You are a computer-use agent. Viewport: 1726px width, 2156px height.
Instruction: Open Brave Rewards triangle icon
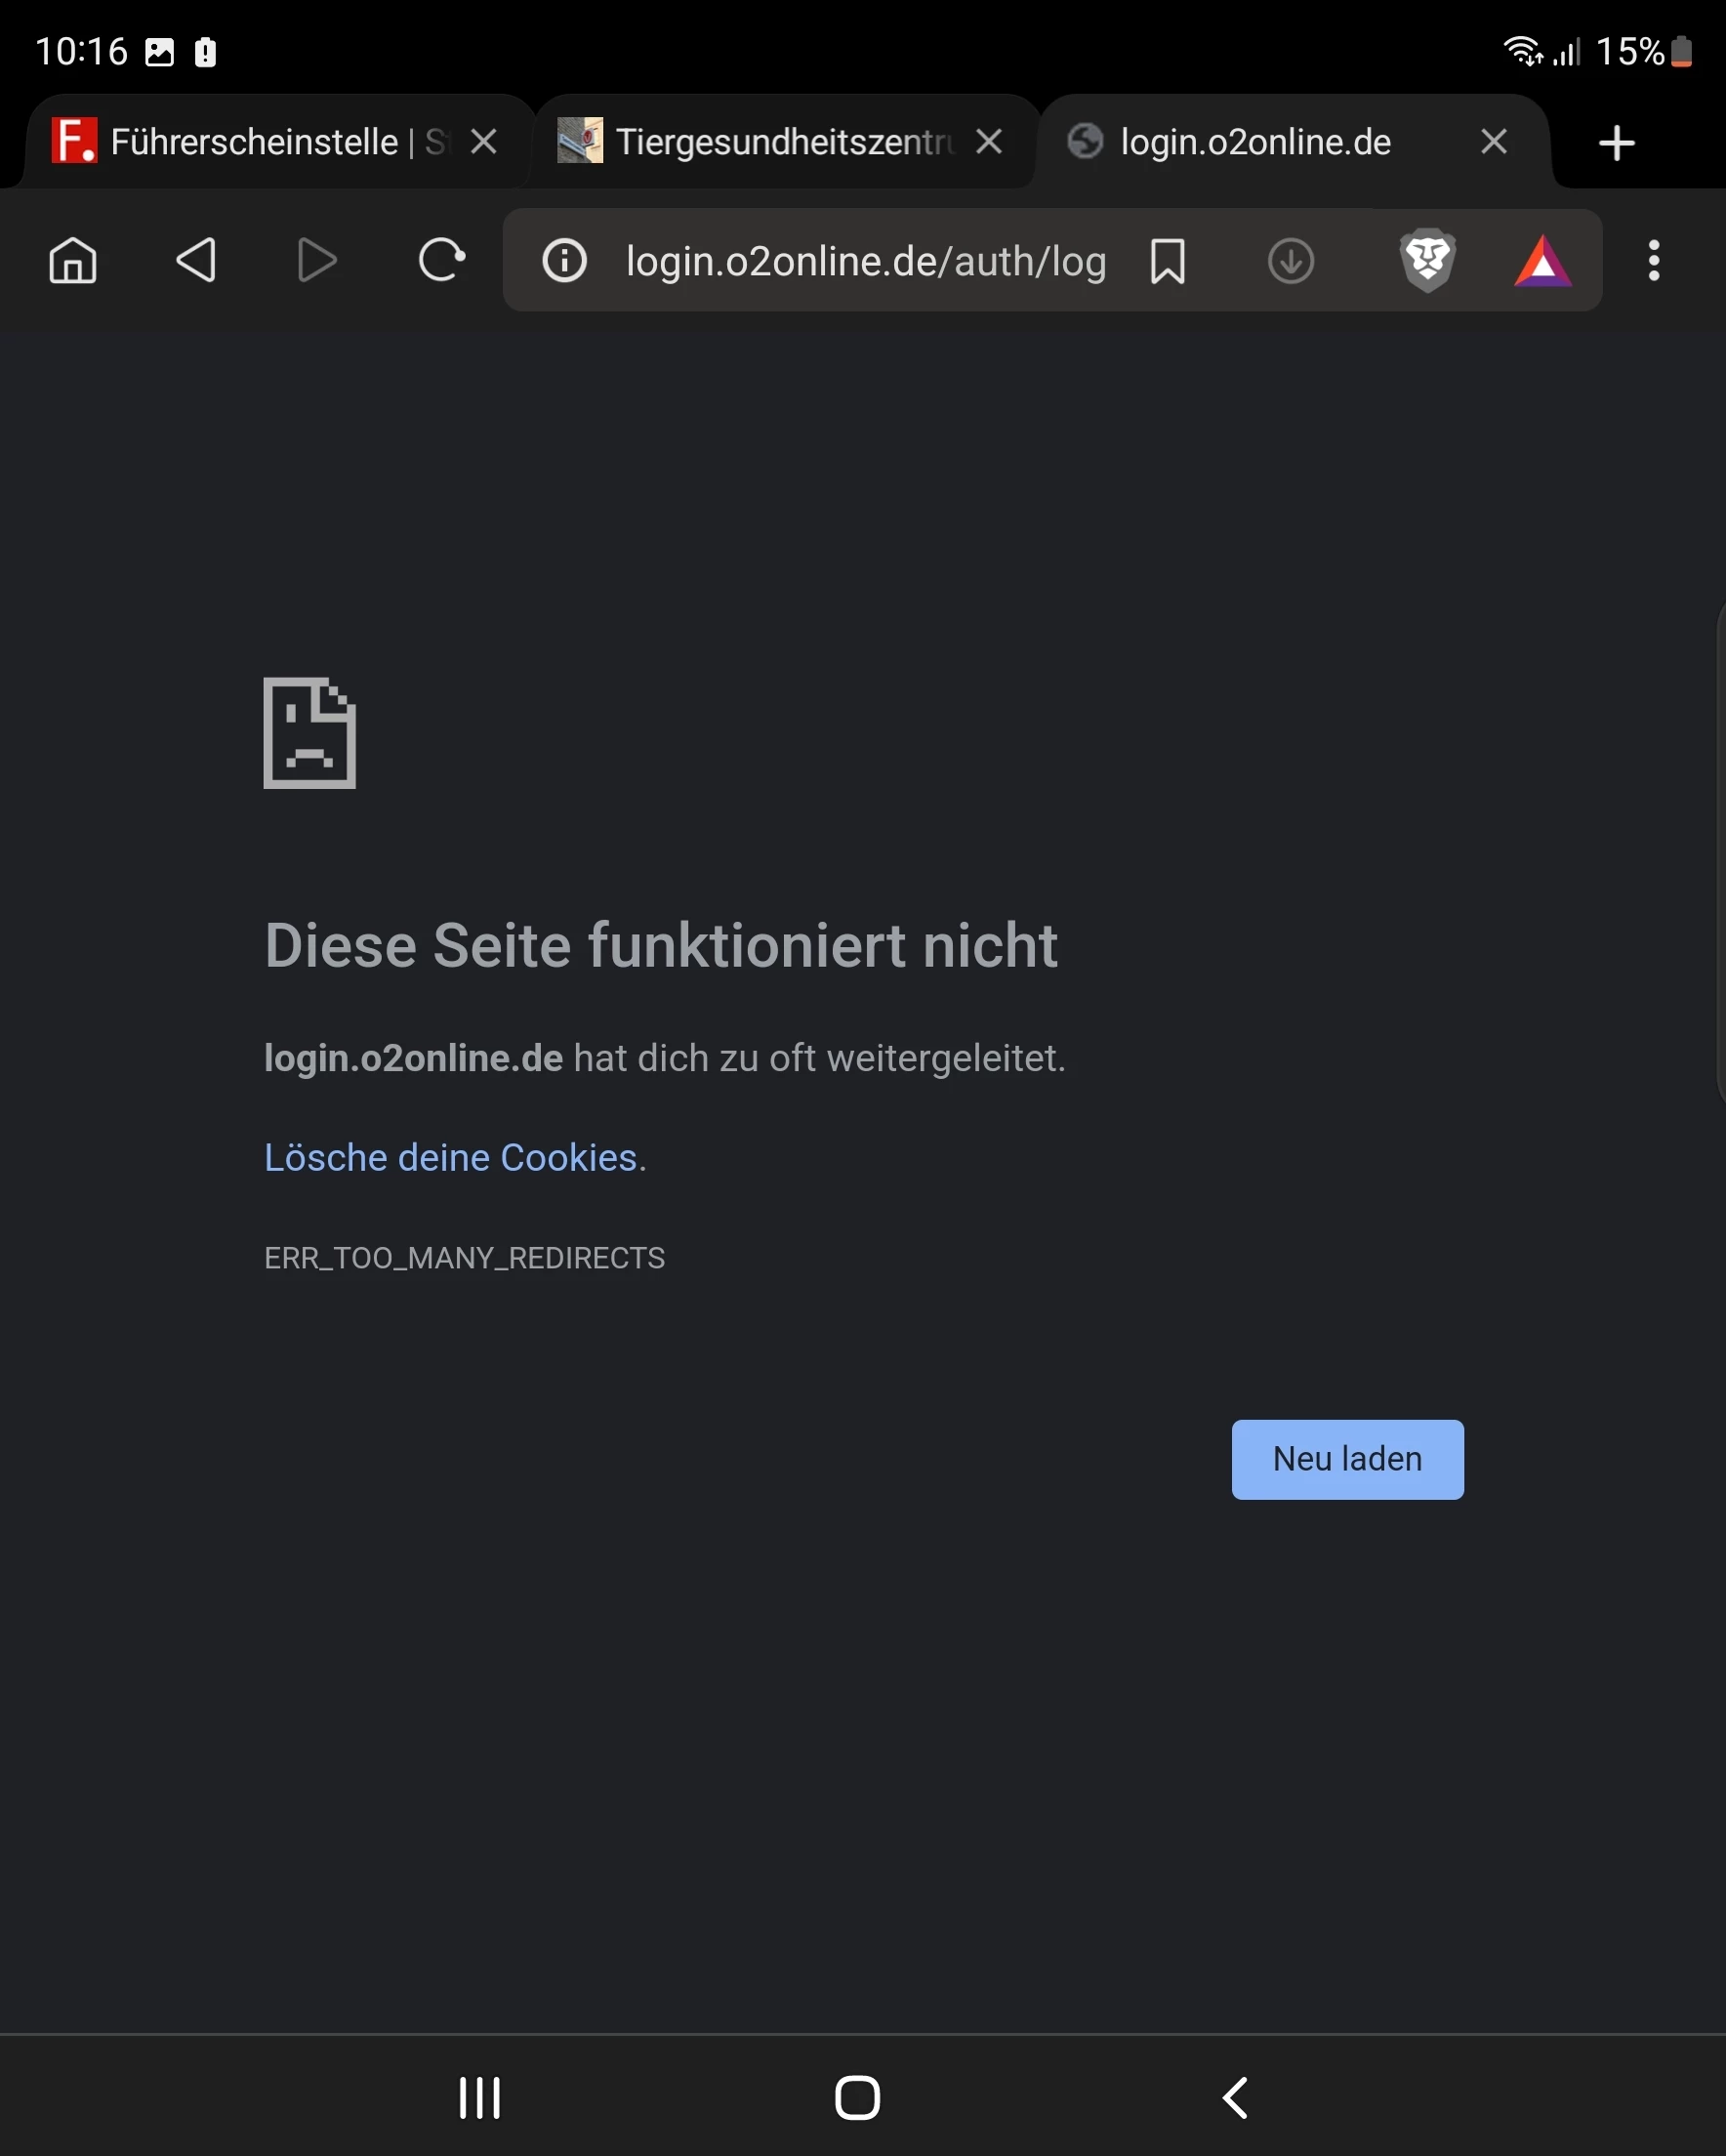(1543, 261)
